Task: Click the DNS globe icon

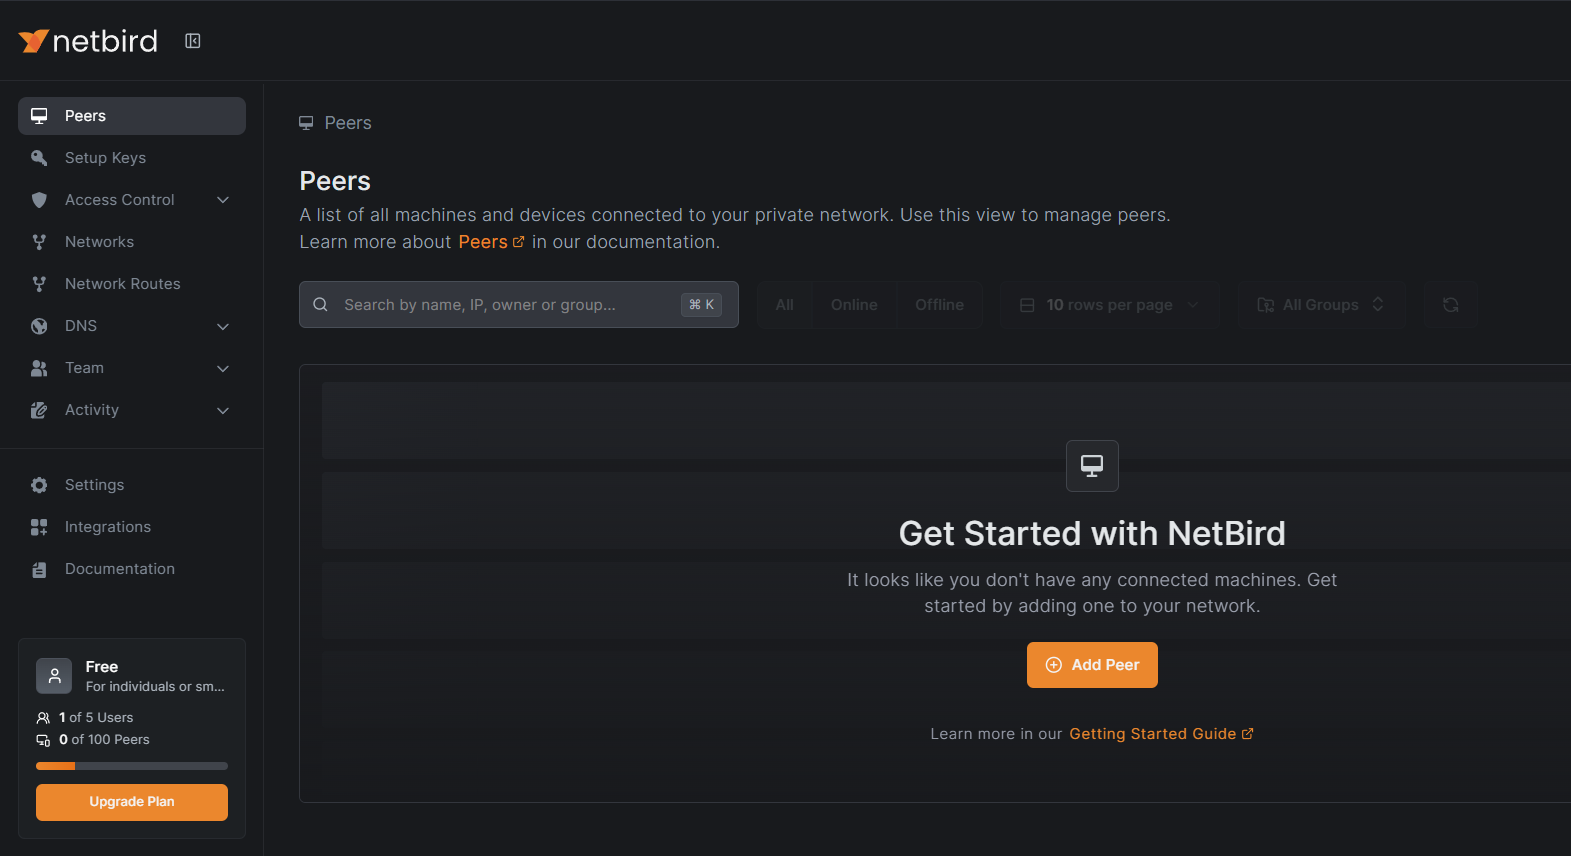Action: [39, 326]
